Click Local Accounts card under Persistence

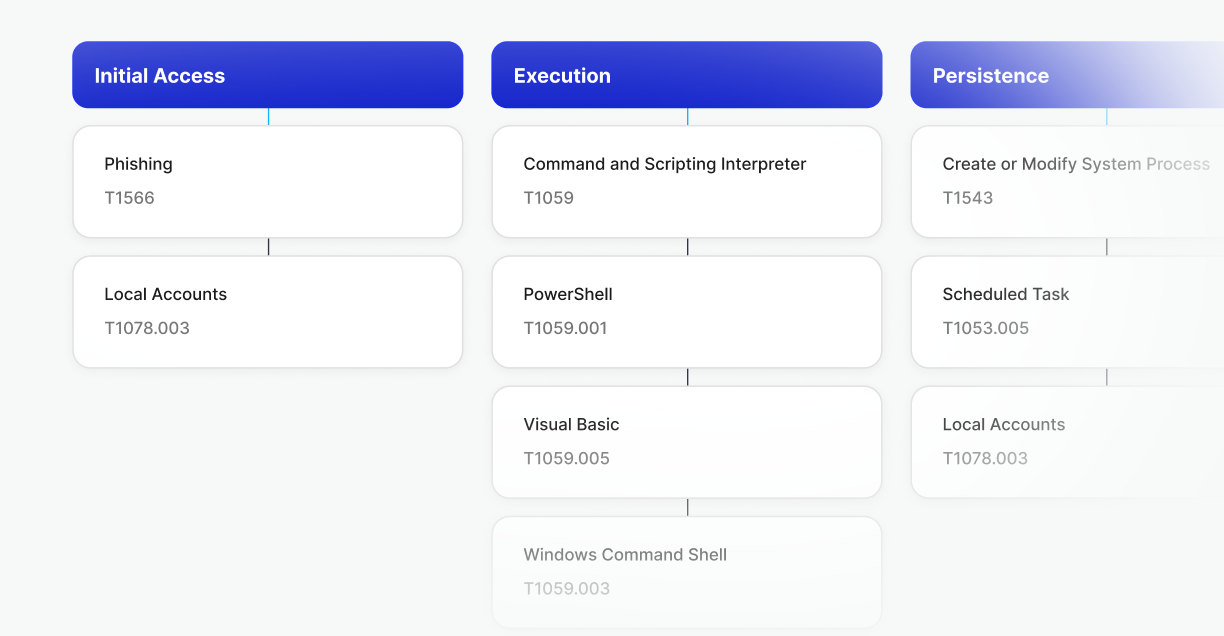tap(1066, 441)
